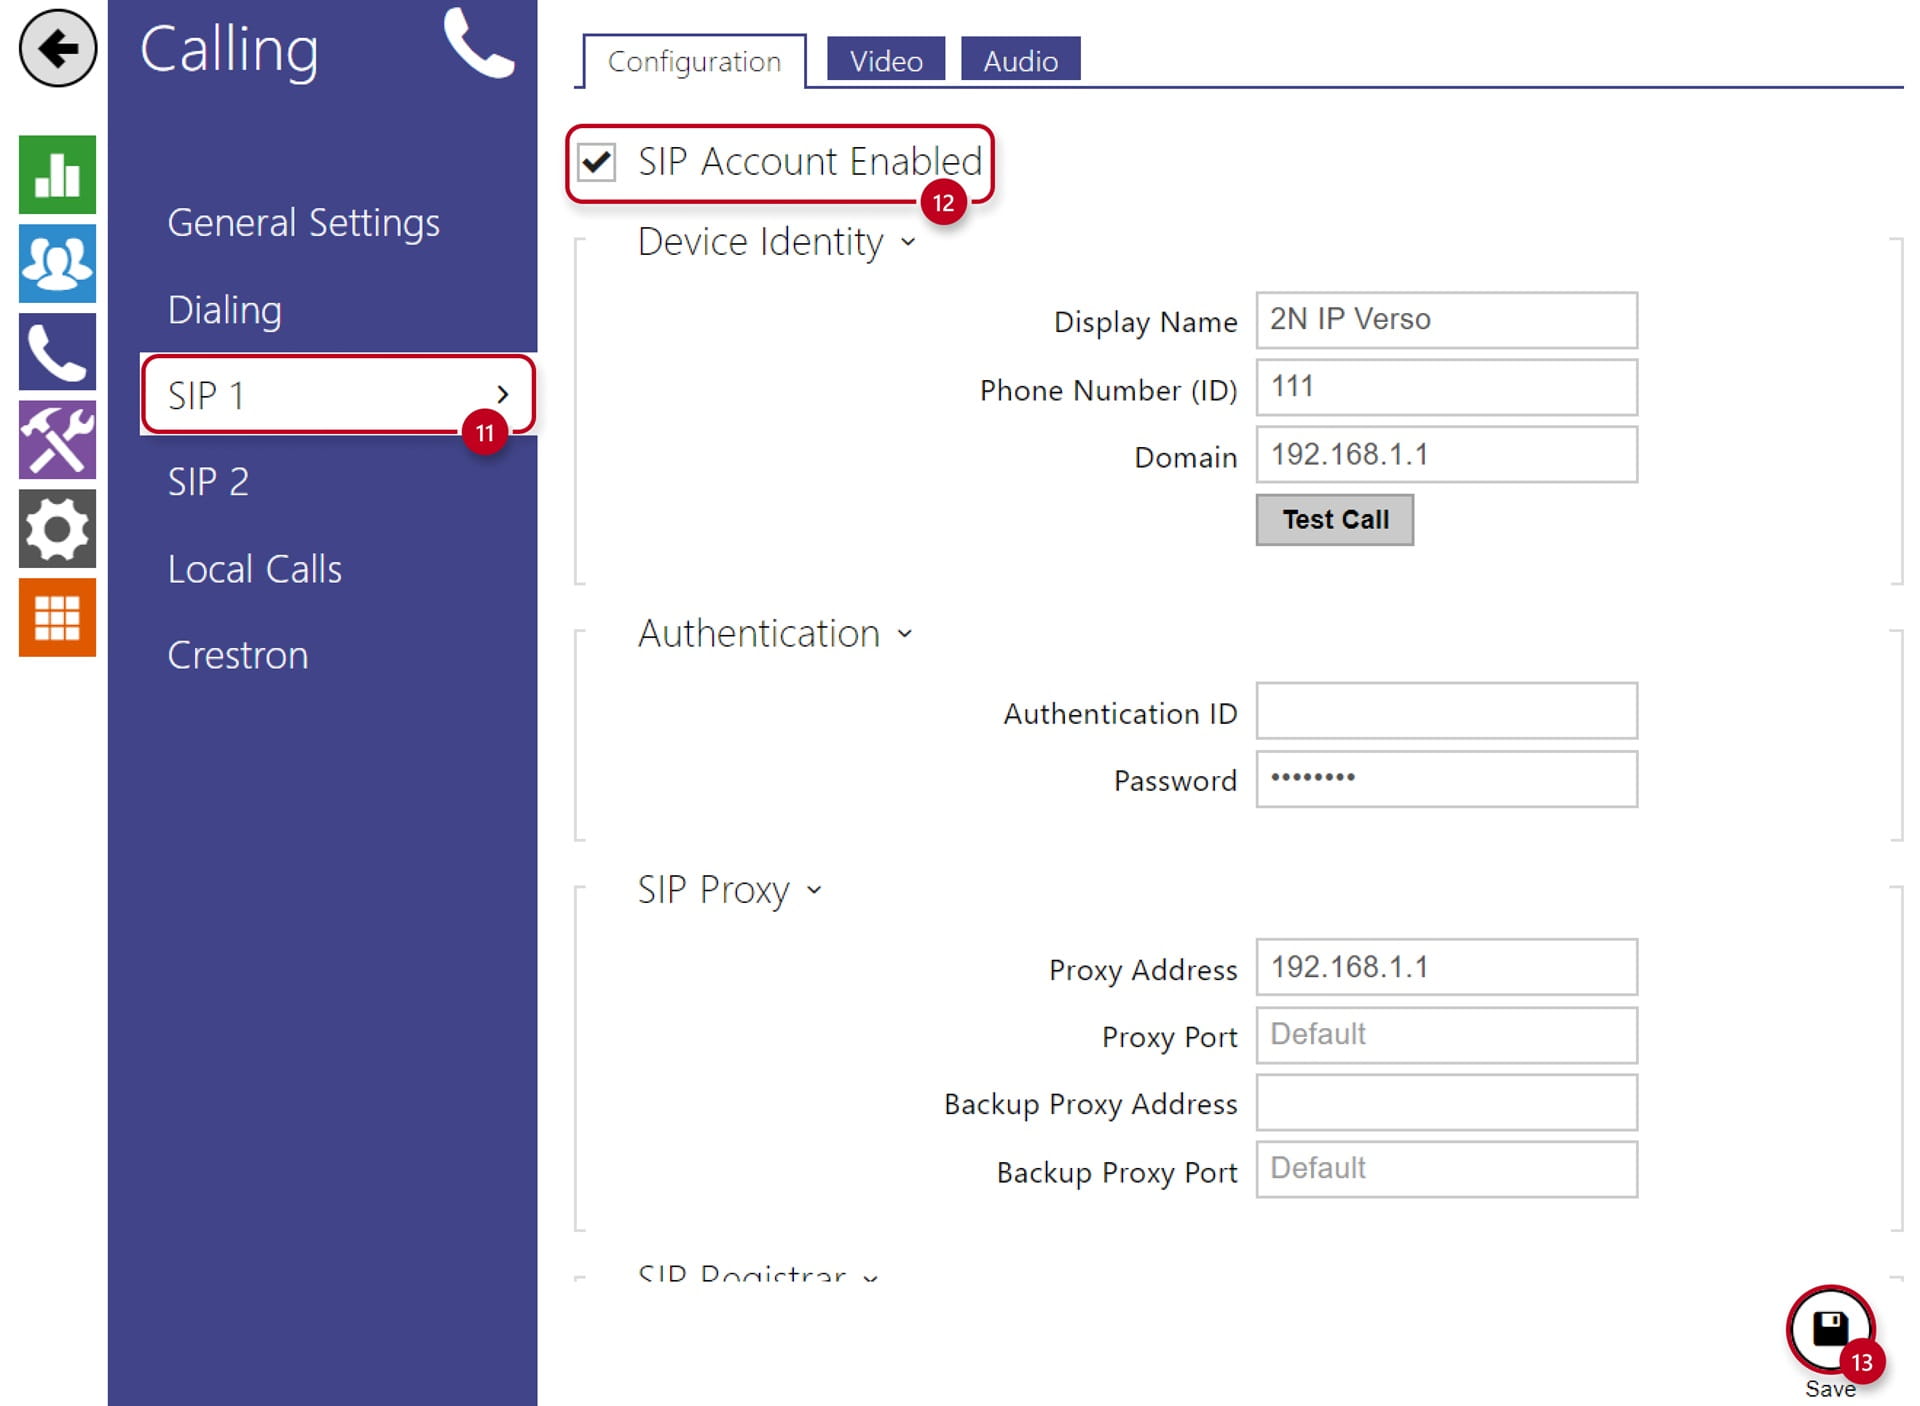Click the Proxy Address input field
The height and width of the screenshot is (1406, 1920).
pos(1446,967)
